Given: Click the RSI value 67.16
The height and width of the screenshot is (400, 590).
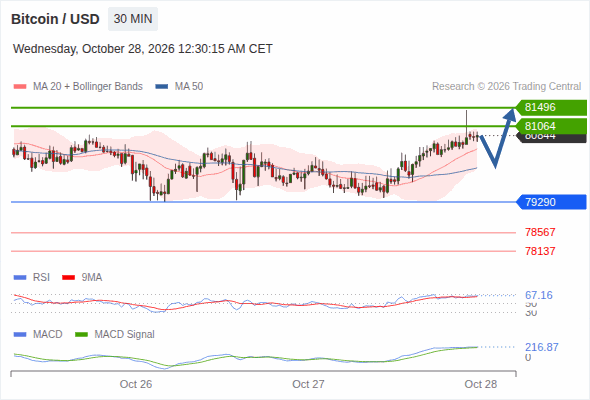Looking at the screenshot, I should coord(539,295).
